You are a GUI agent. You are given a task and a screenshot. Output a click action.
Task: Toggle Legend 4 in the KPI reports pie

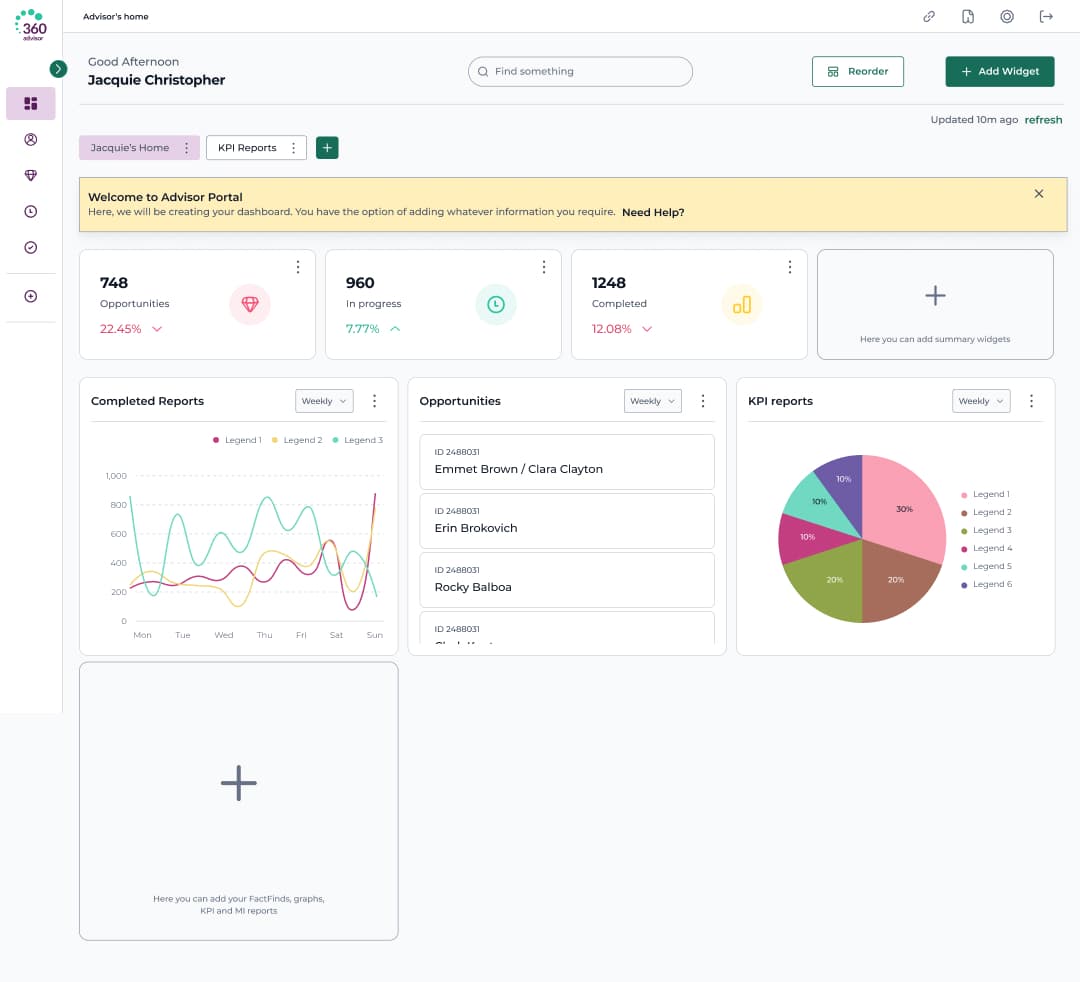point(986,548)
